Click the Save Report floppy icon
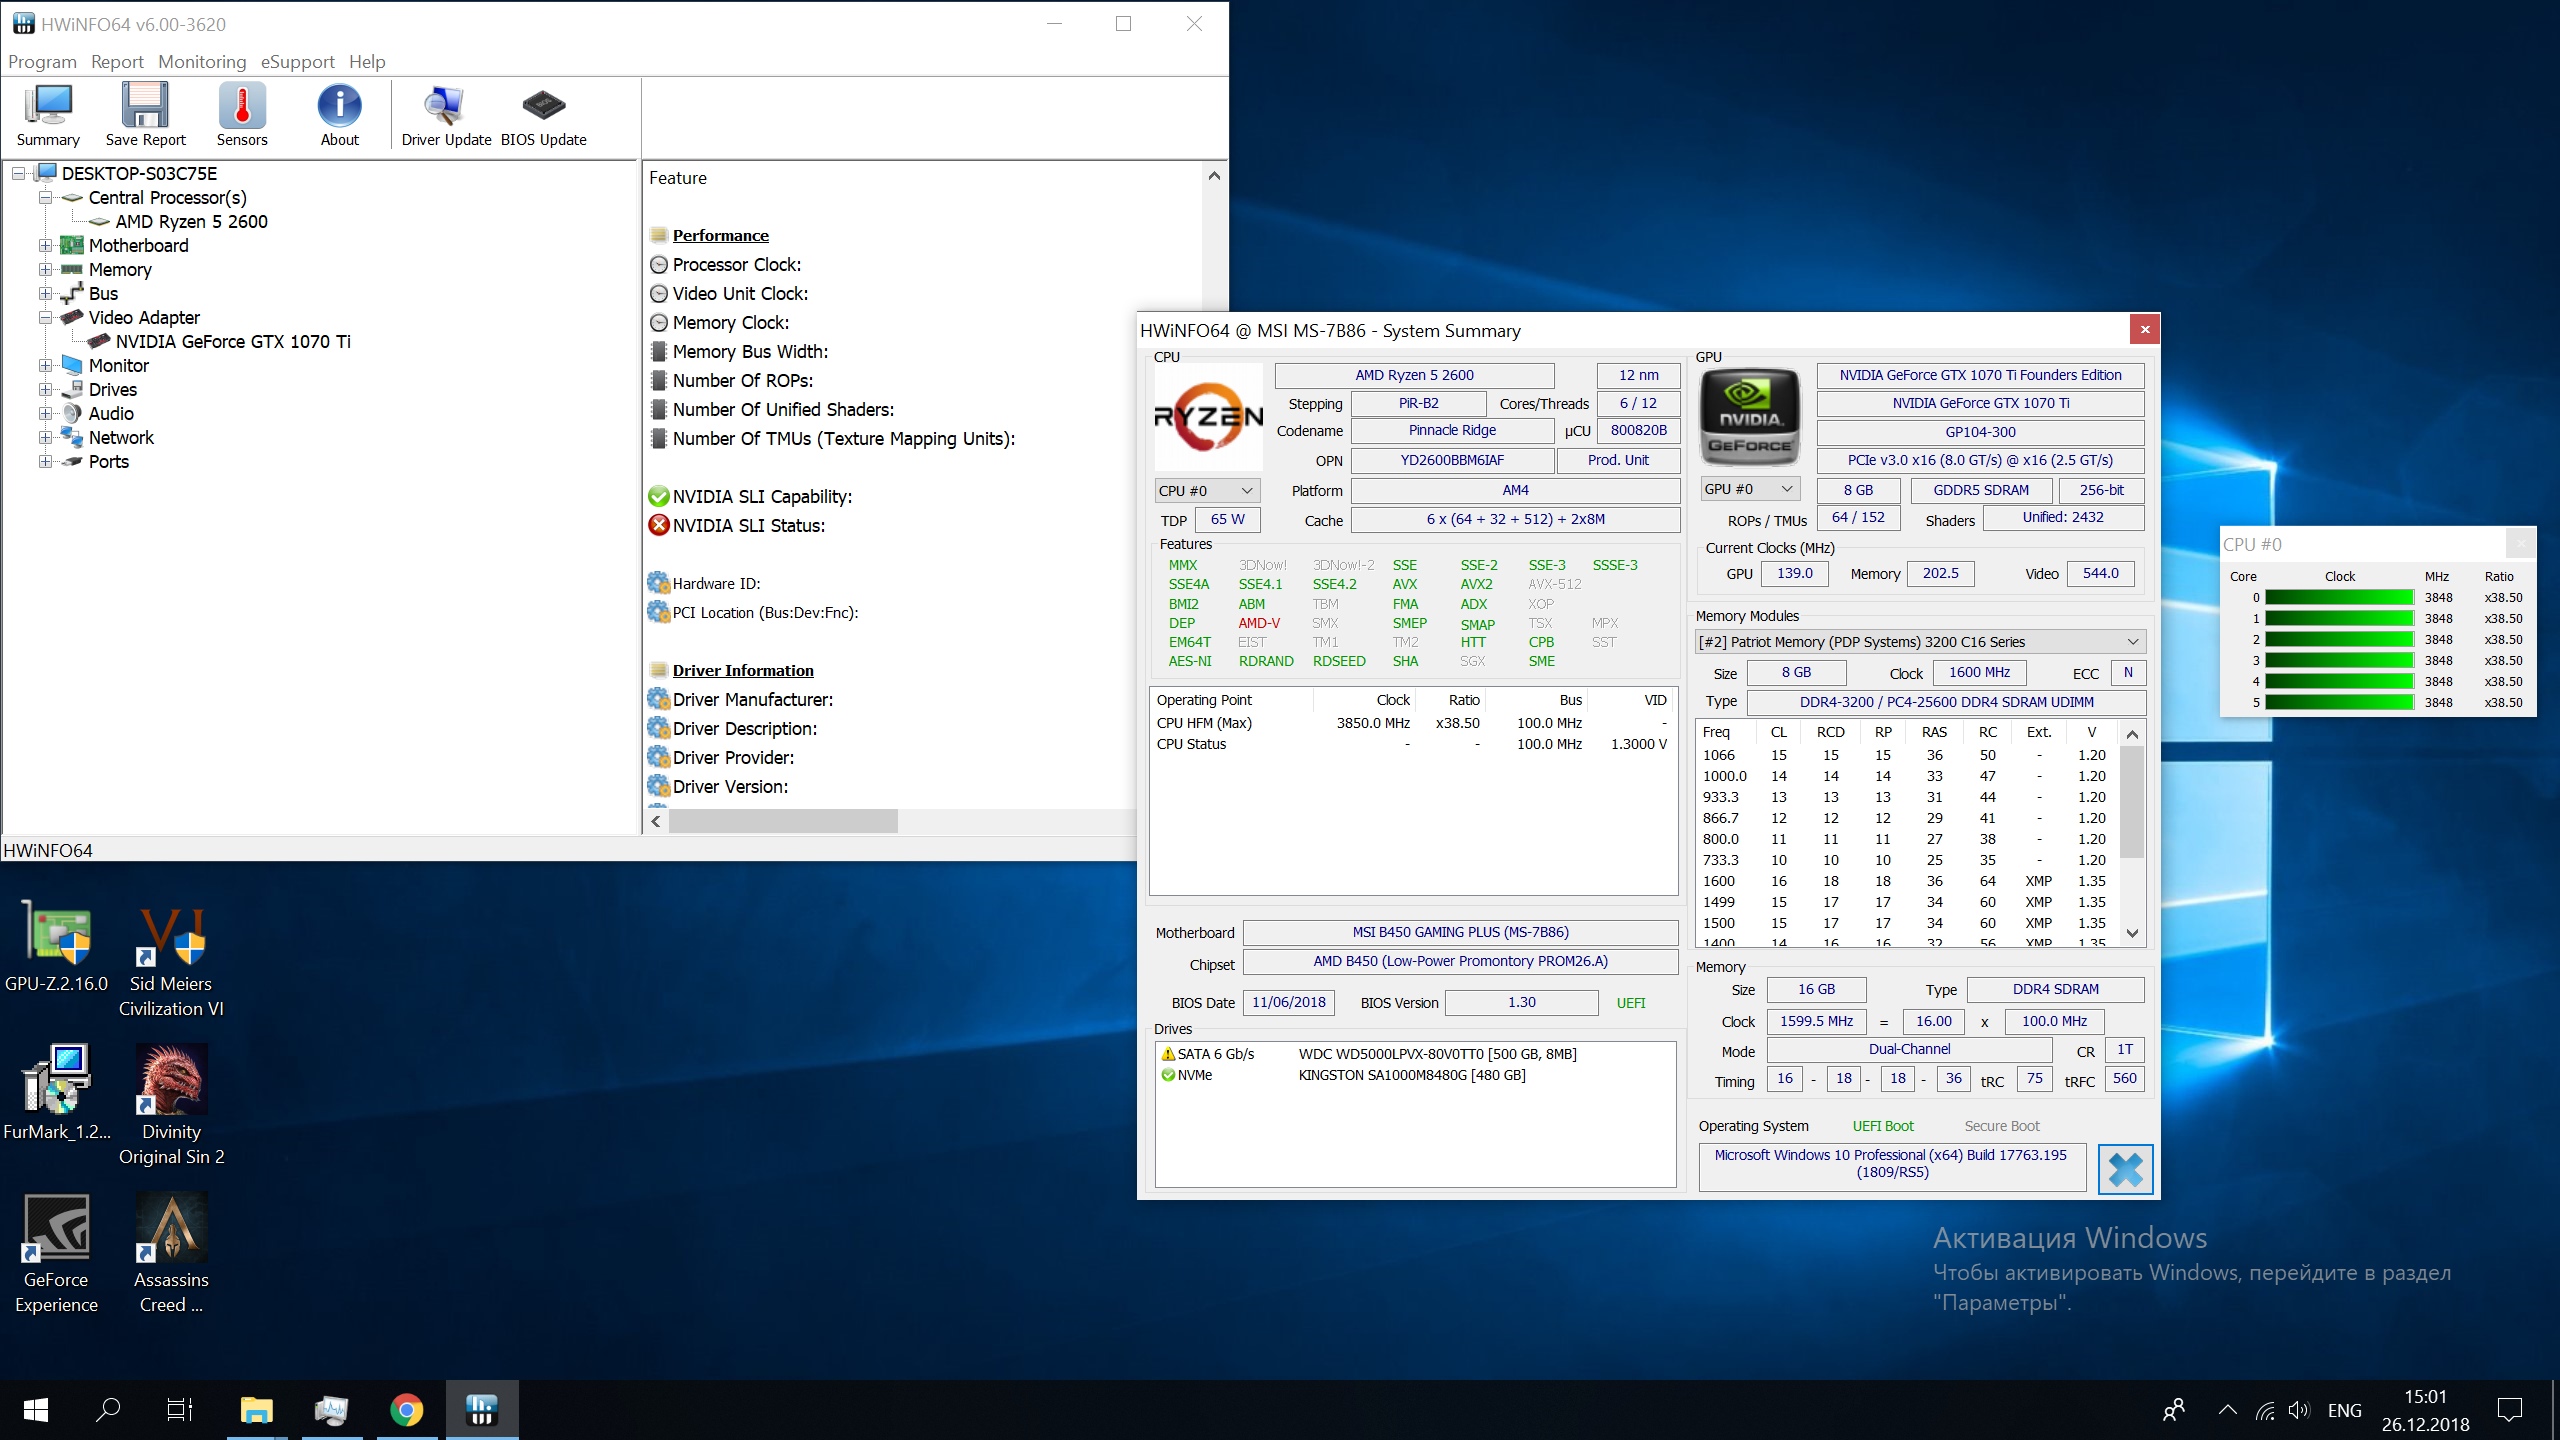The width and height of the screenshot is (2560, 1440). tap(145, 115)
